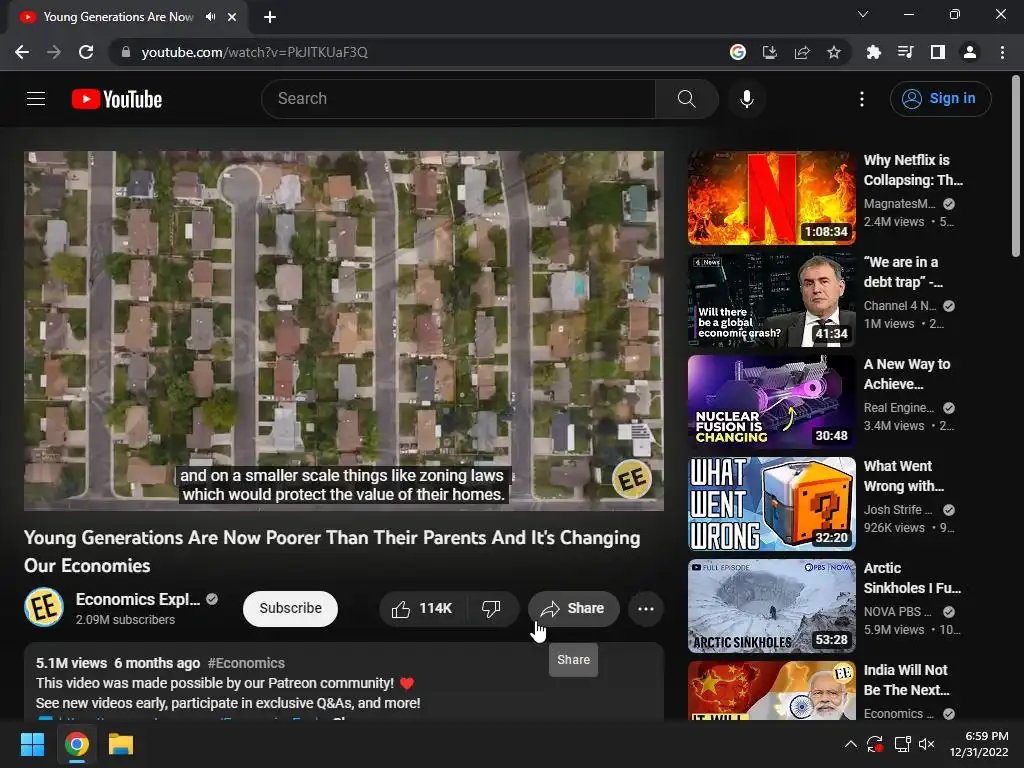Open the Chrome profile avatar icon
Viewport: 1024px width, 768px height.
pyautogui.click(x=970, y=52)
